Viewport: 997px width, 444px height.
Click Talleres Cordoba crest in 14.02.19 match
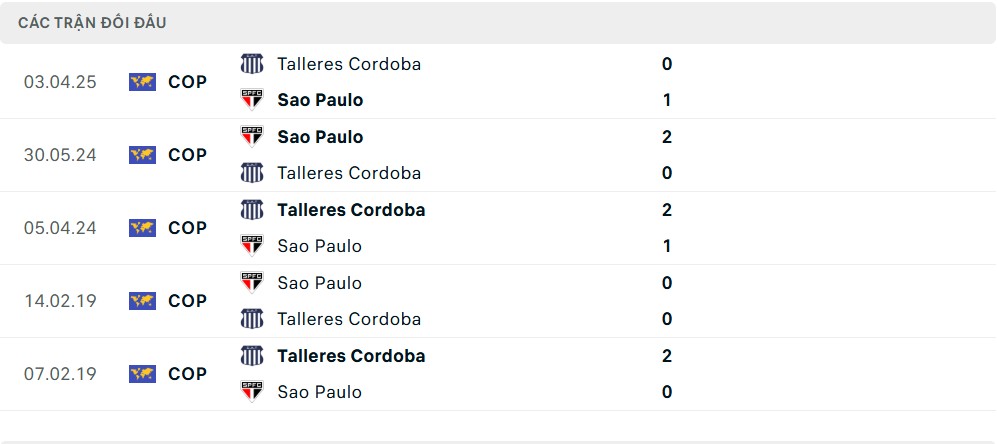pos(252,319)
